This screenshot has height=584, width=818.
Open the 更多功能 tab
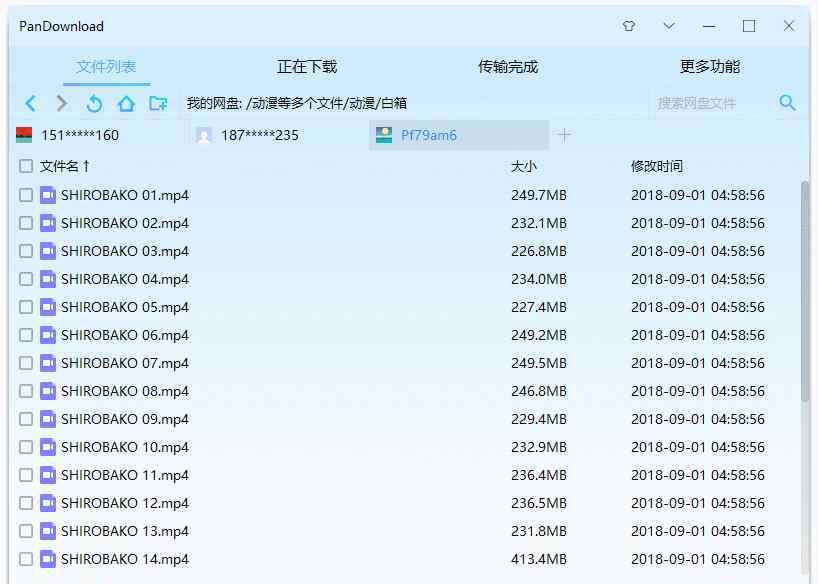pos(710,67)
